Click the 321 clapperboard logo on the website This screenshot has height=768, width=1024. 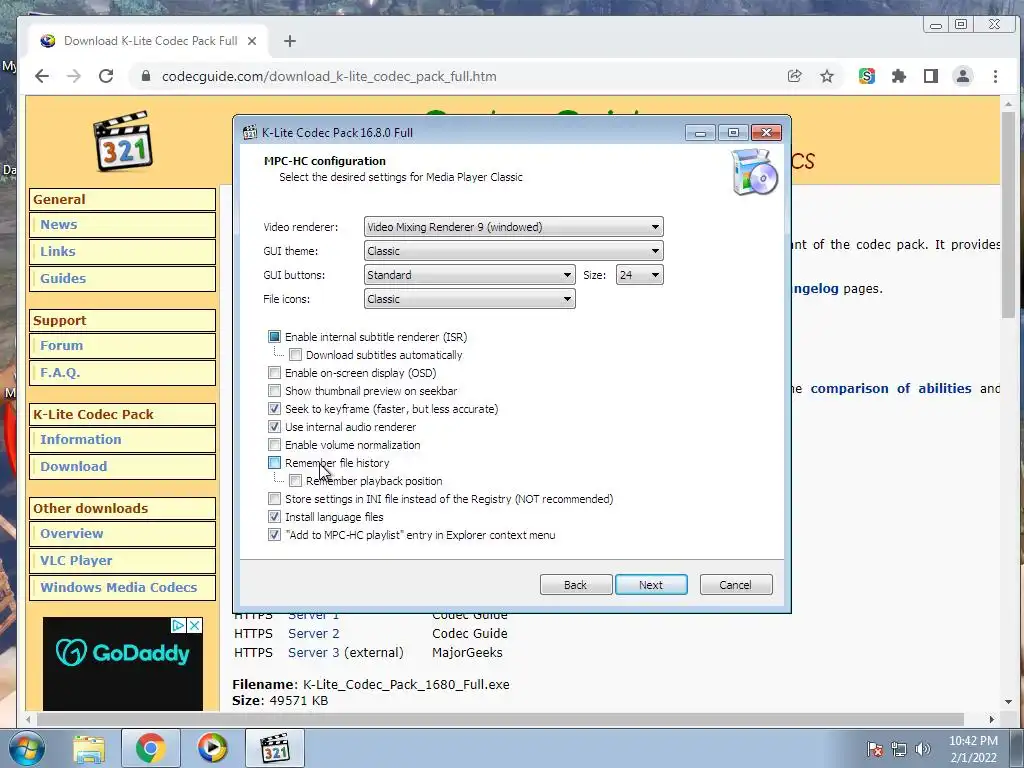pos(123,141)
